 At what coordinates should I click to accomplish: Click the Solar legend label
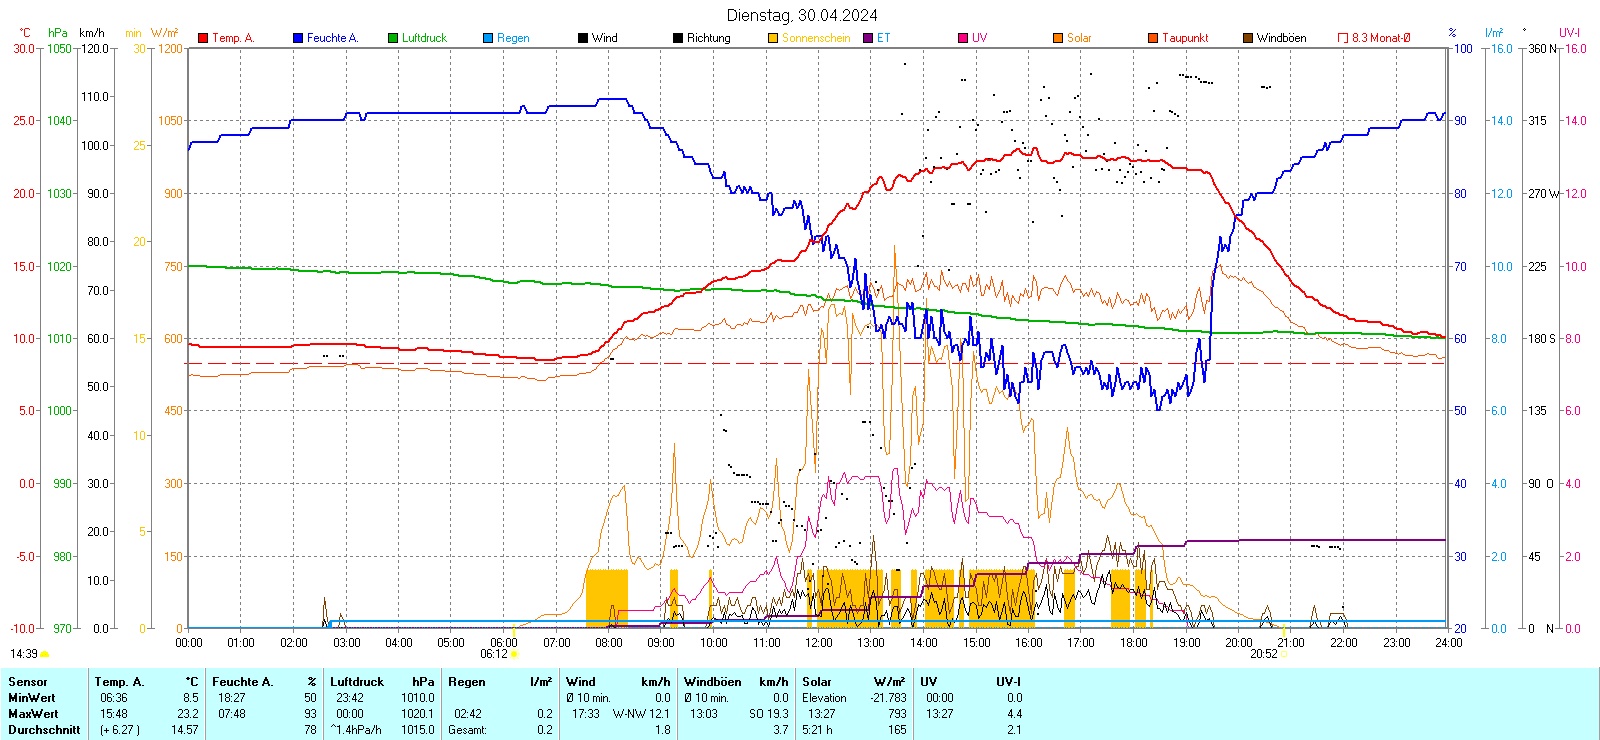(1079, 38)
